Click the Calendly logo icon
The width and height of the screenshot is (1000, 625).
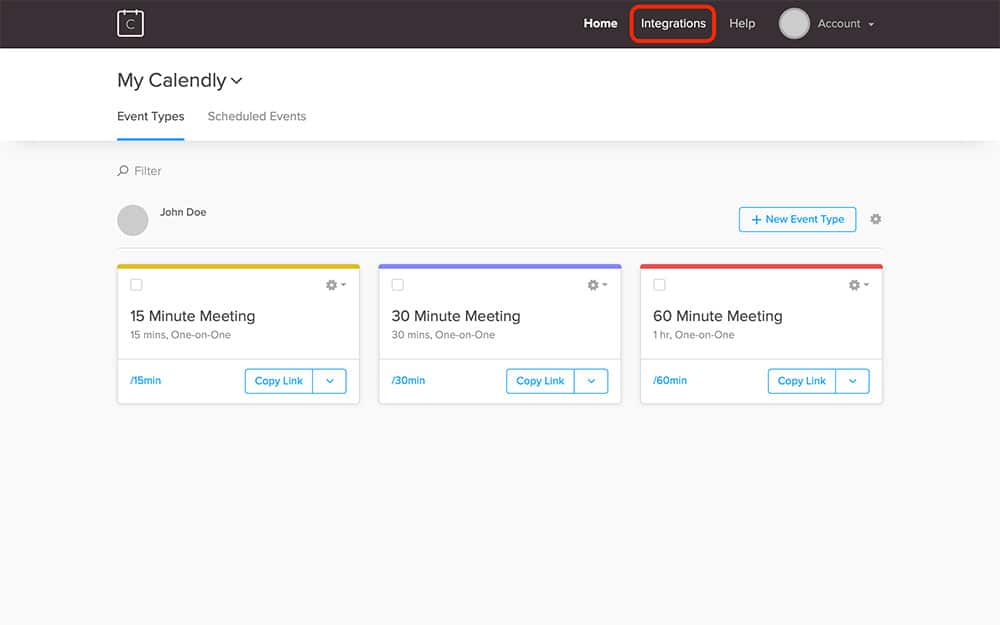click(130, 23)
